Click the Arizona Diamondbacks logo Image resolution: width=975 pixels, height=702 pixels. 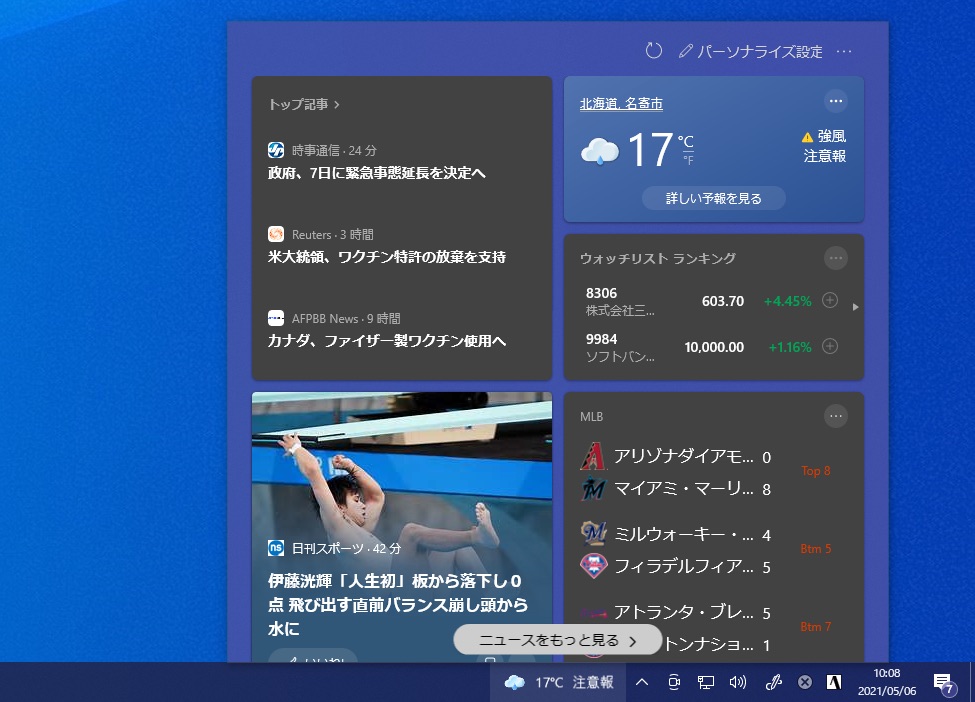(593, 456)
